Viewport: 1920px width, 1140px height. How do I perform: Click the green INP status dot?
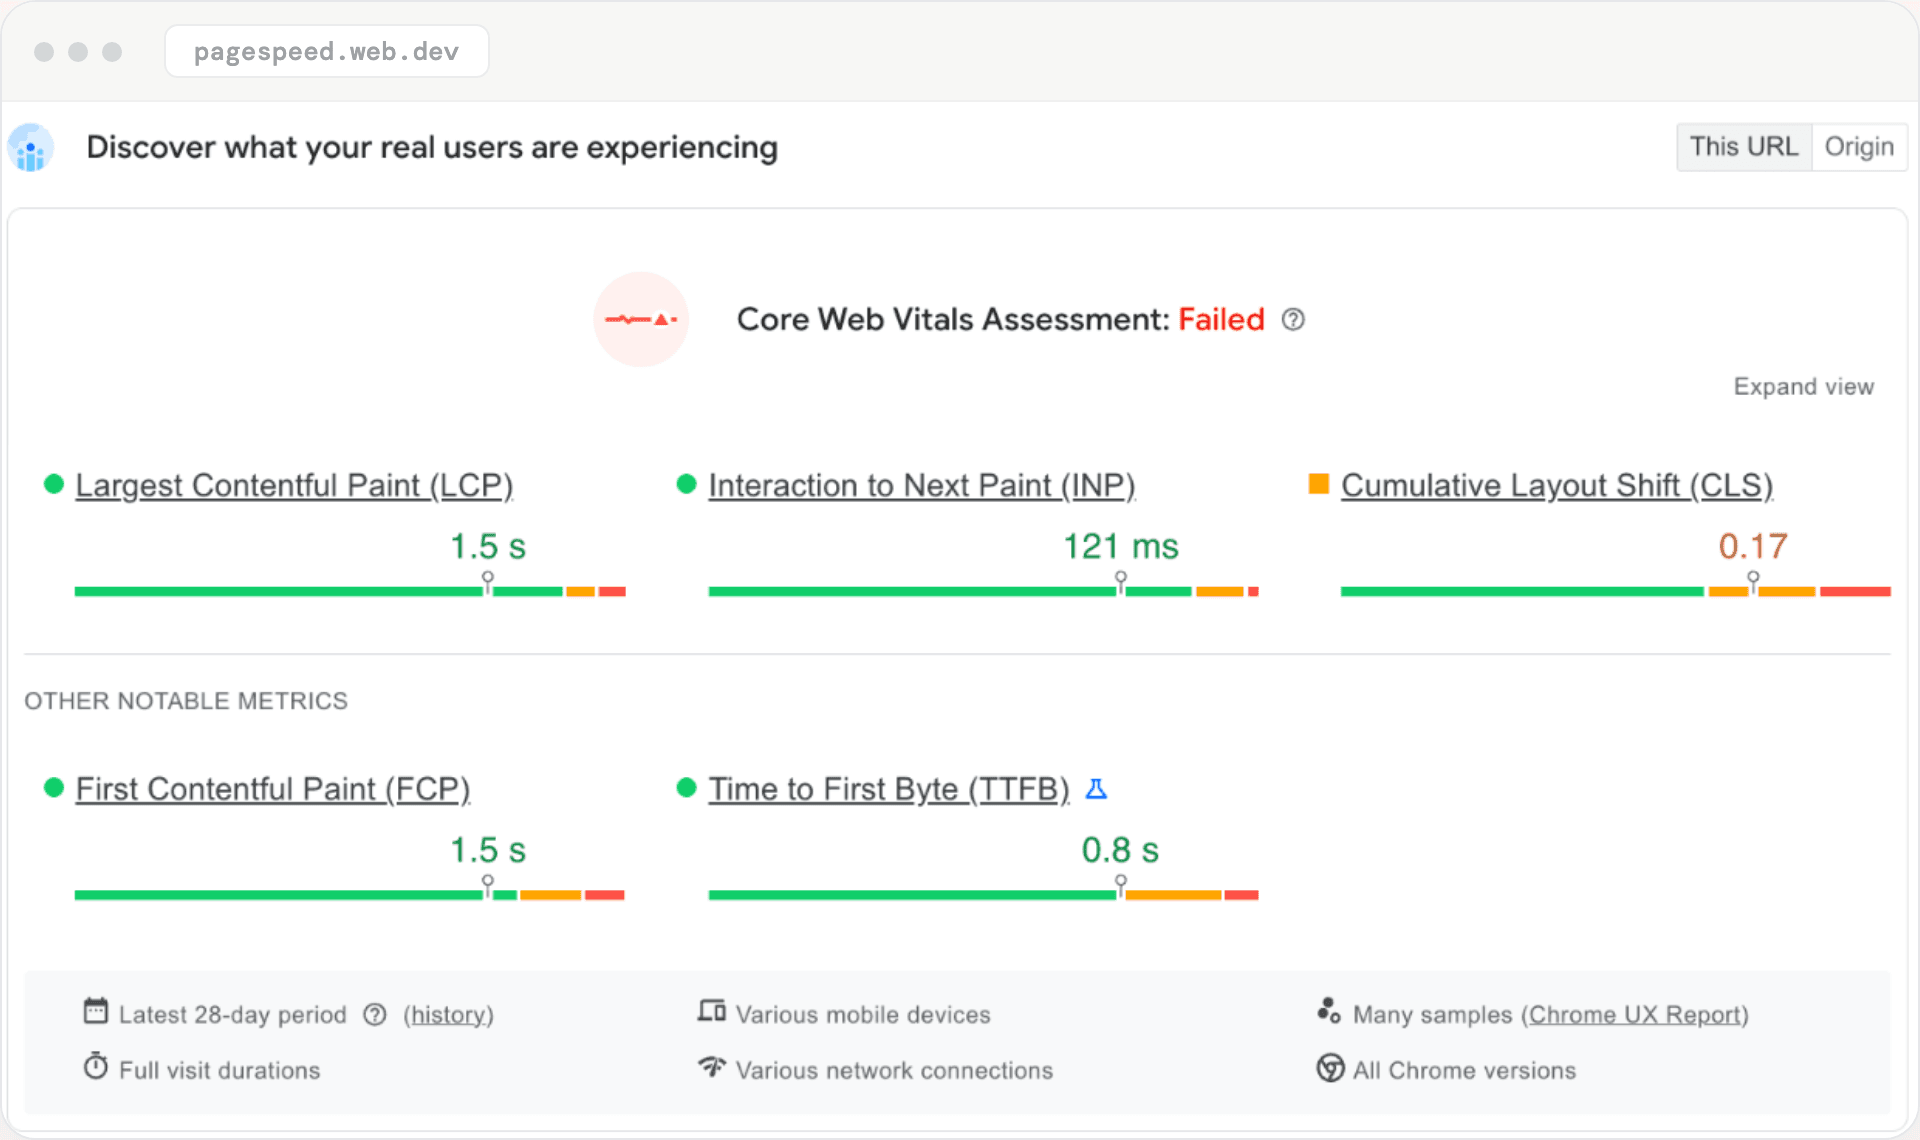tap(686, 484)
